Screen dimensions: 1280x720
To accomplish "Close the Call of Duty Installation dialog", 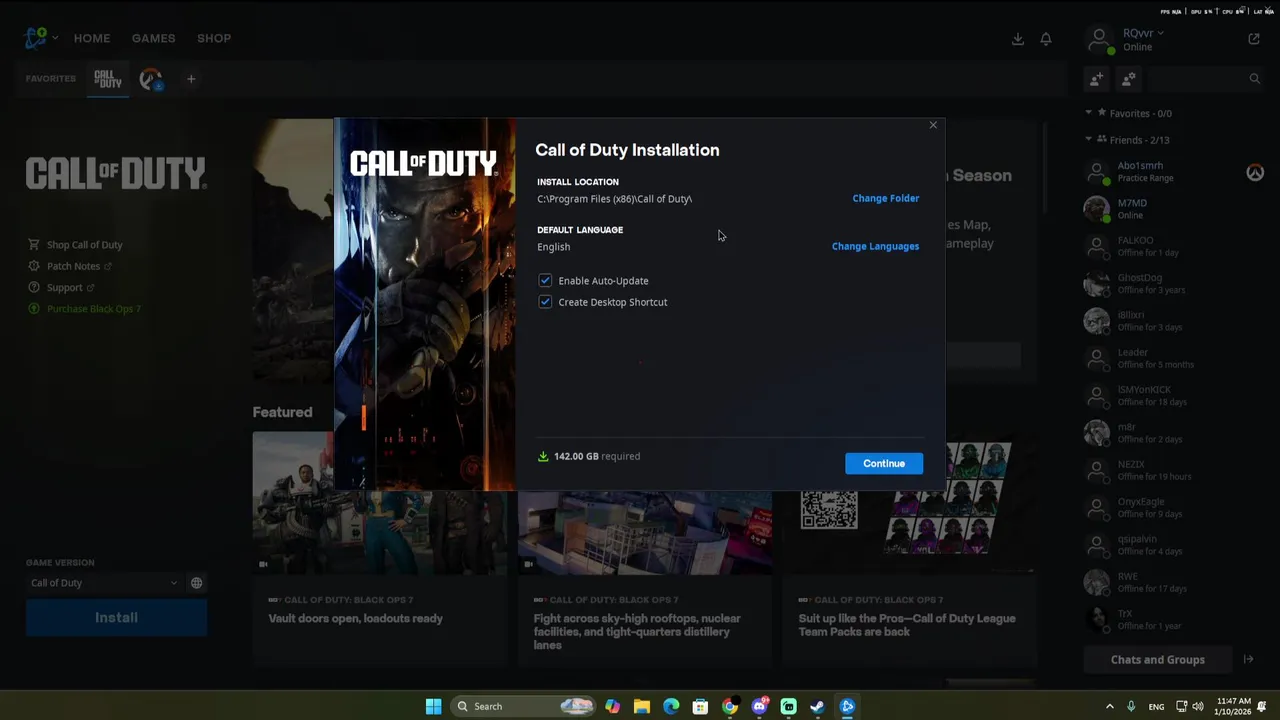I will point(933,125).
